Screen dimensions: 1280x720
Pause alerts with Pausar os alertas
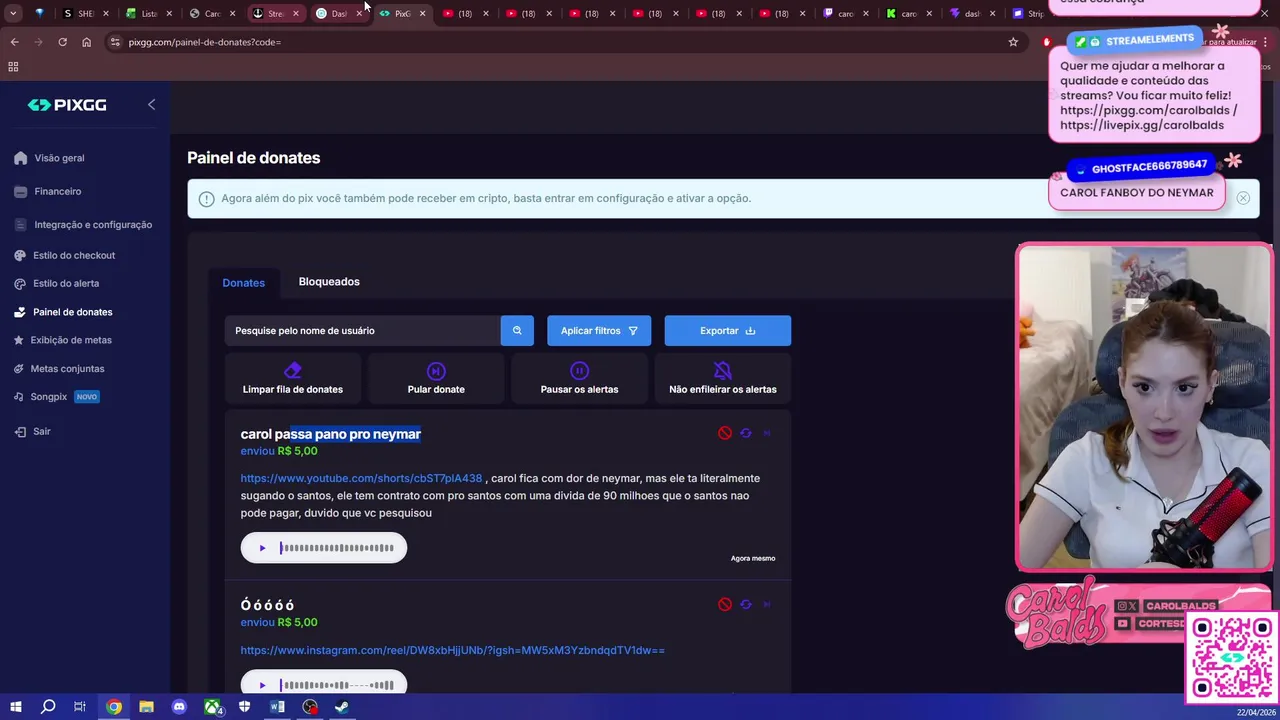[x=579, y=379]
